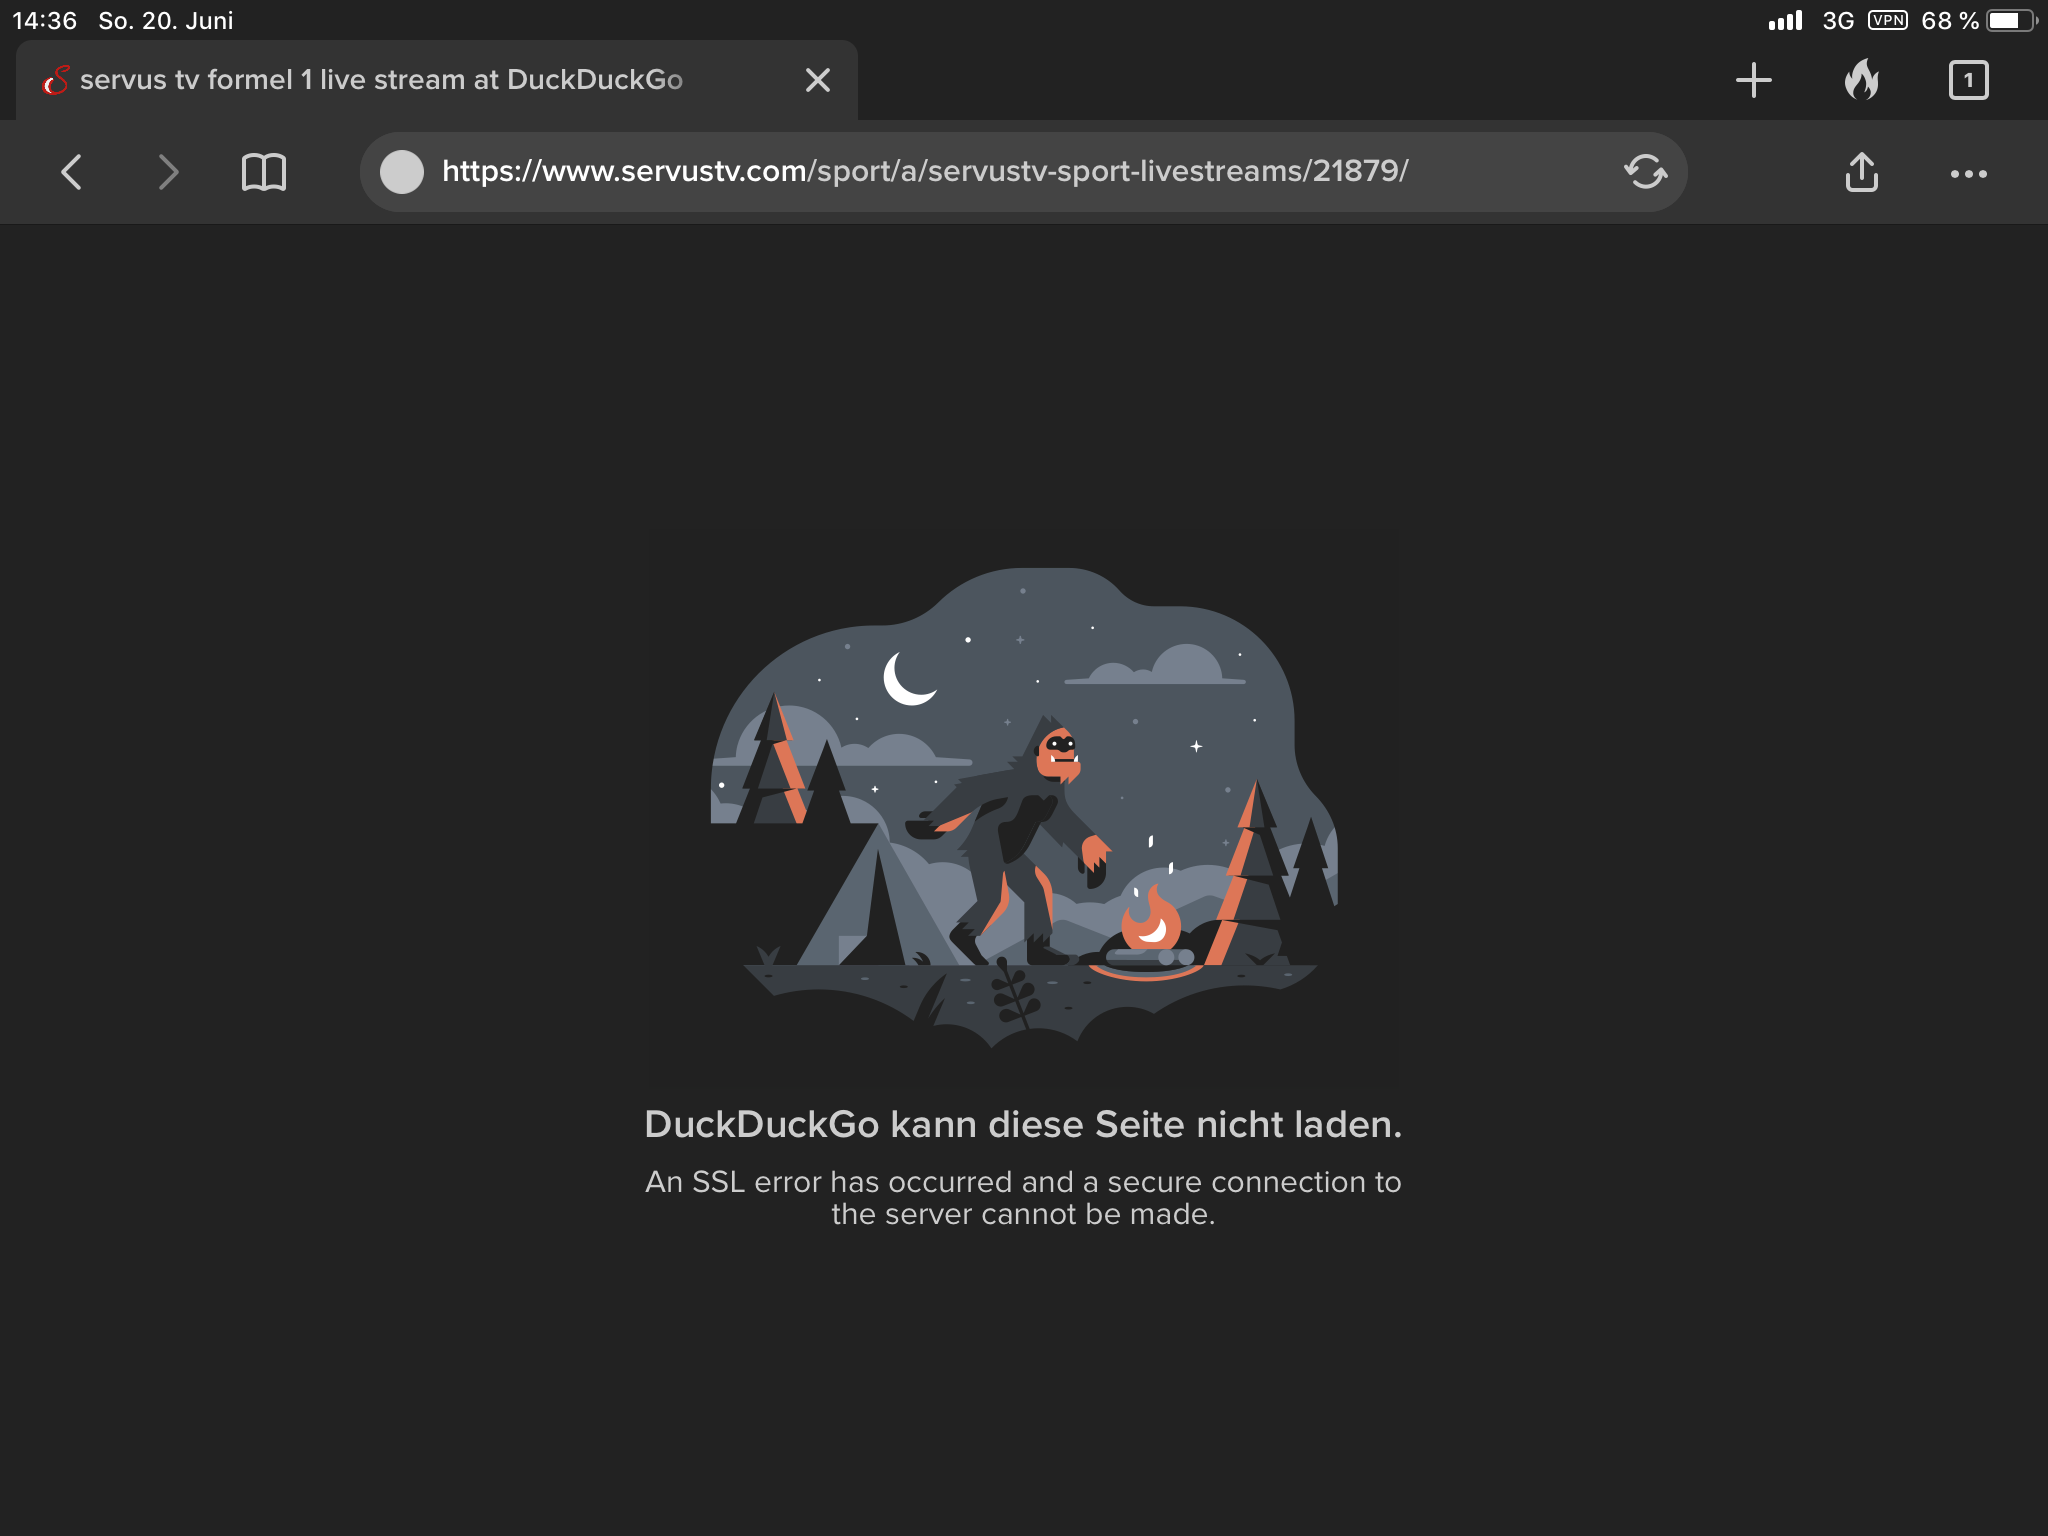2048x1536 pixels.
Task: Close the servus tv formel 1 tab
Action: pyautogui.click(x=818, y=80)
